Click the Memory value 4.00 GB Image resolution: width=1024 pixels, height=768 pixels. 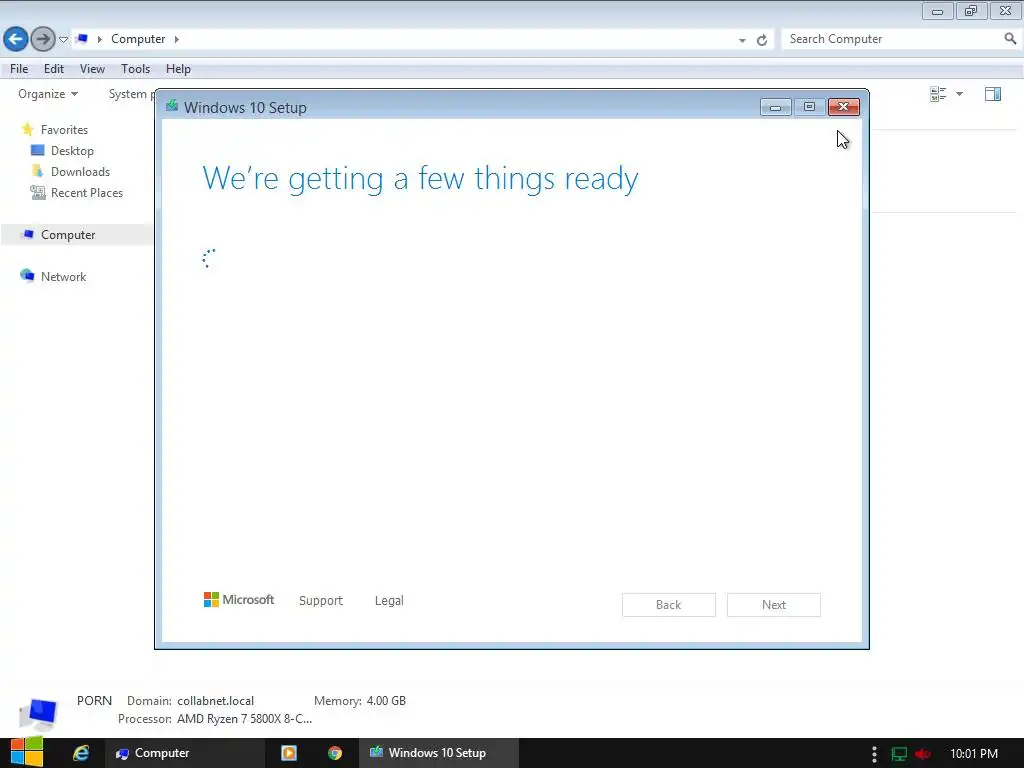pyautogui.click(x=386, y=701)
